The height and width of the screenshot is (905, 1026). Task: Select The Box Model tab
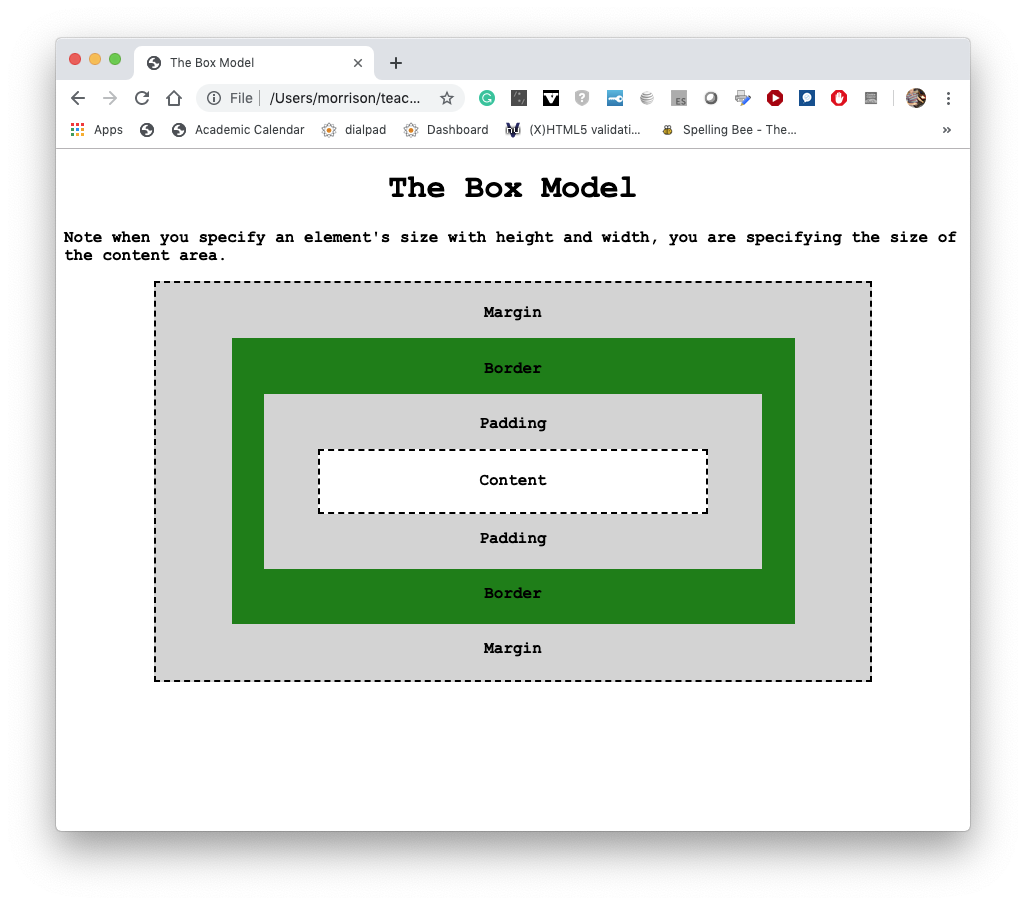[x=254, y=63]
